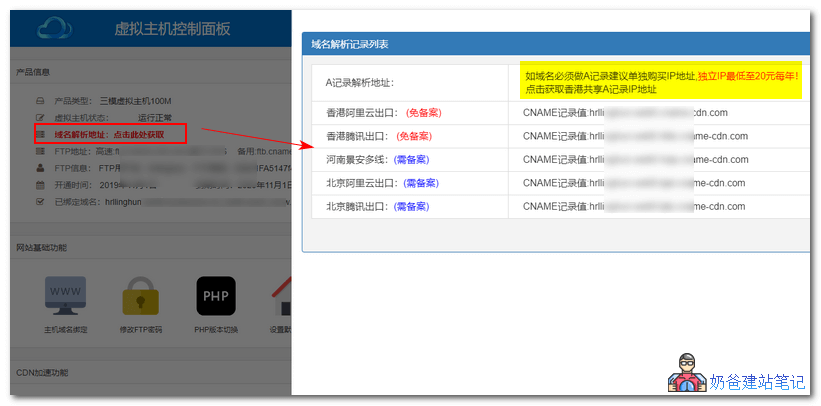Open the 主机域名绑定 WWW monitor icon
The image size is (821, 406).
(x=65, y=296)
